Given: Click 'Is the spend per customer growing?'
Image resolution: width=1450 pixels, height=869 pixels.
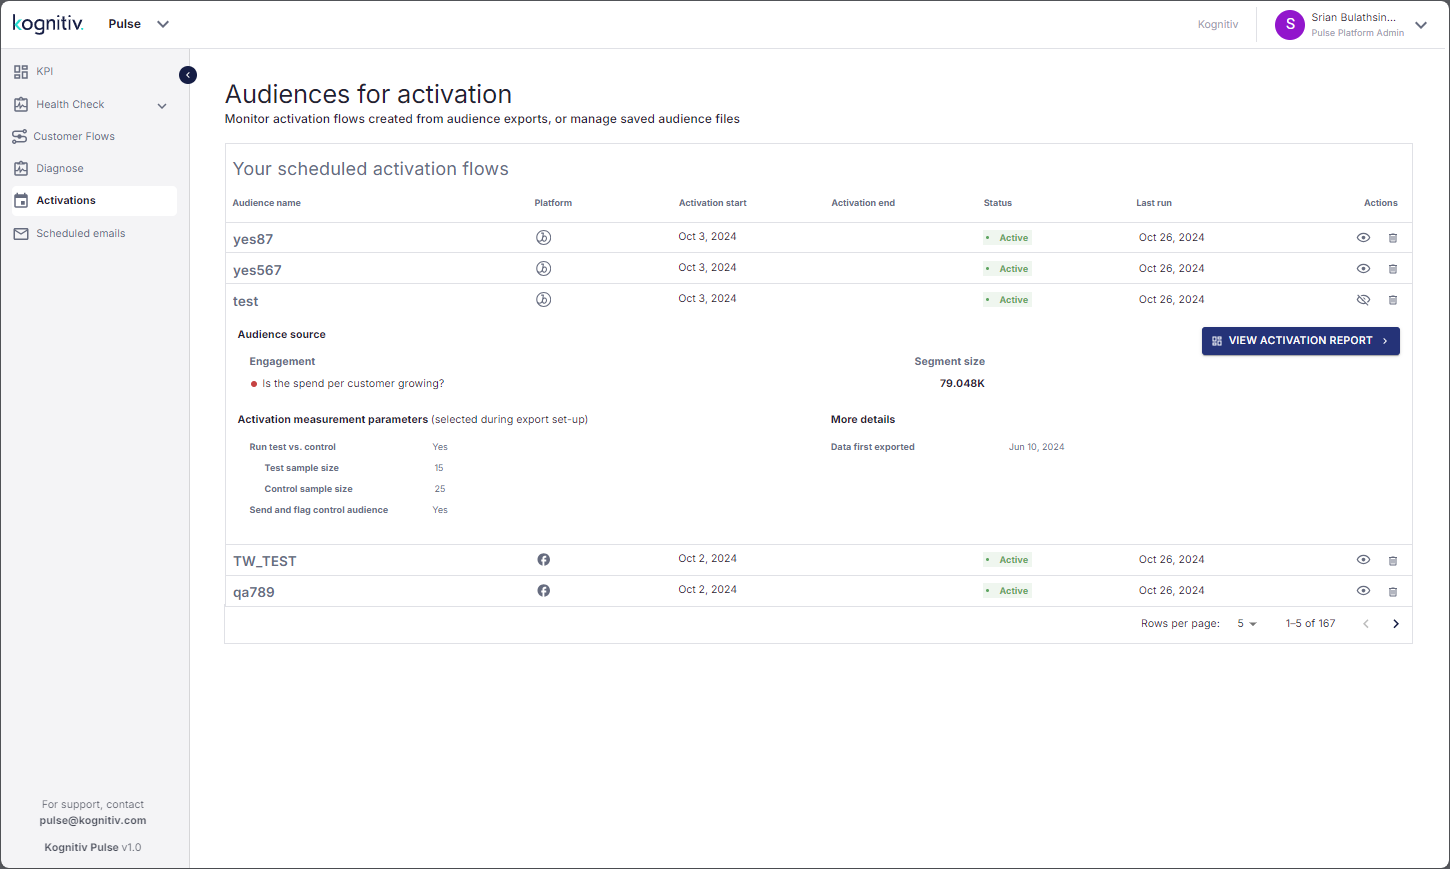Looking at the screenshot, I should click(x=353, y=384).
